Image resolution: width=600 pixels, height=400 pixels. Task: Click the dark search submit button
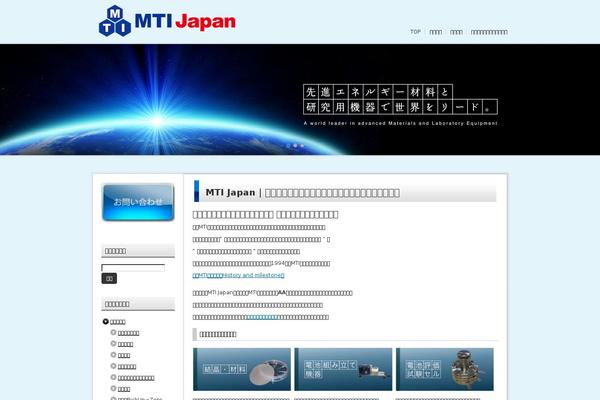click(109, 278)
